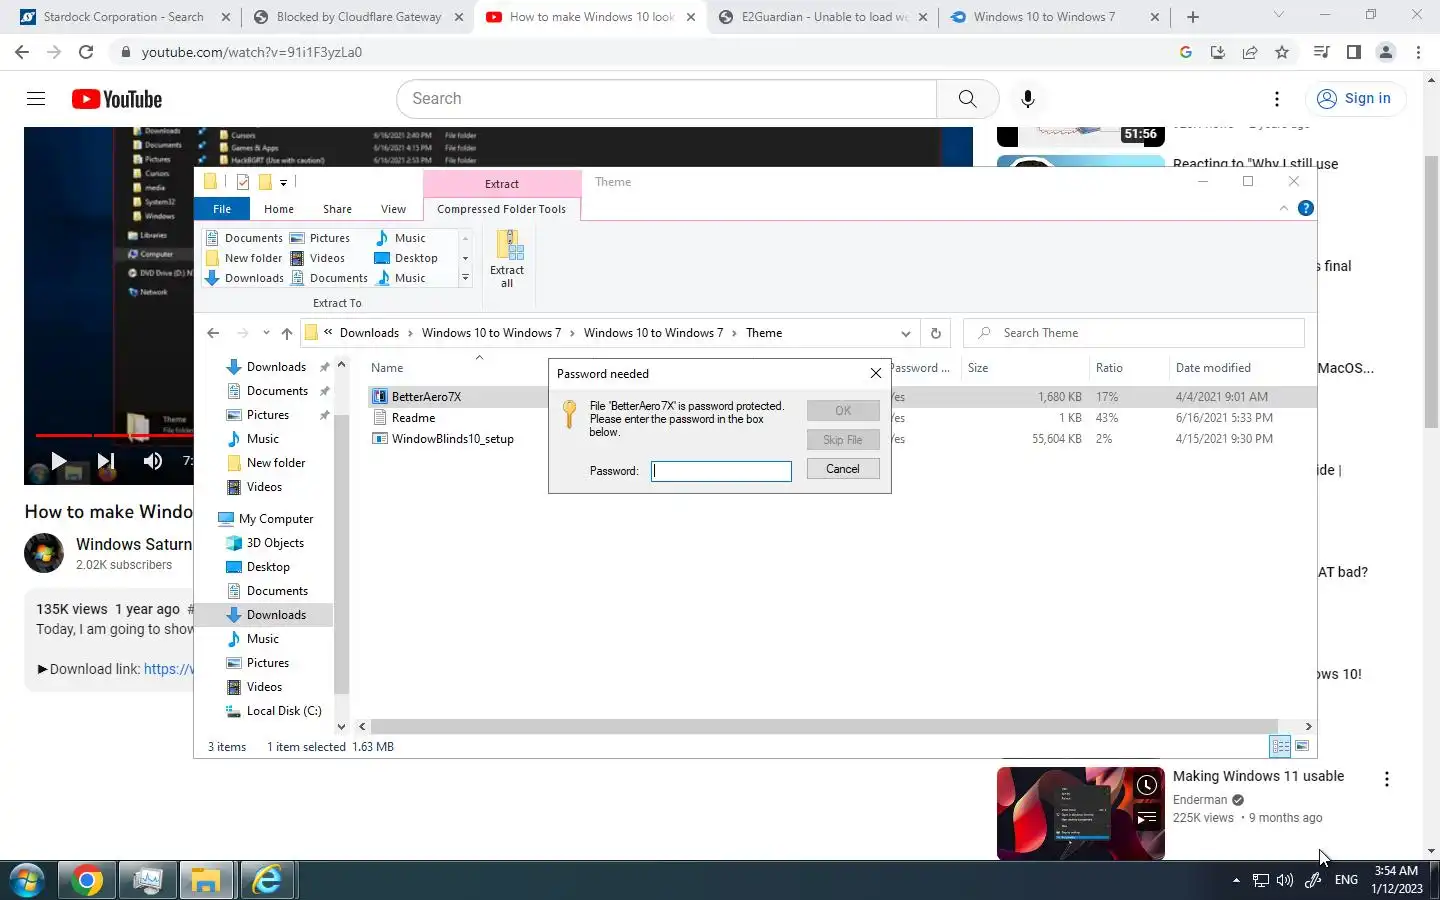
Task: Open Quick Access Toolbar customize dropdown
Action: click(x=283, y=182)
